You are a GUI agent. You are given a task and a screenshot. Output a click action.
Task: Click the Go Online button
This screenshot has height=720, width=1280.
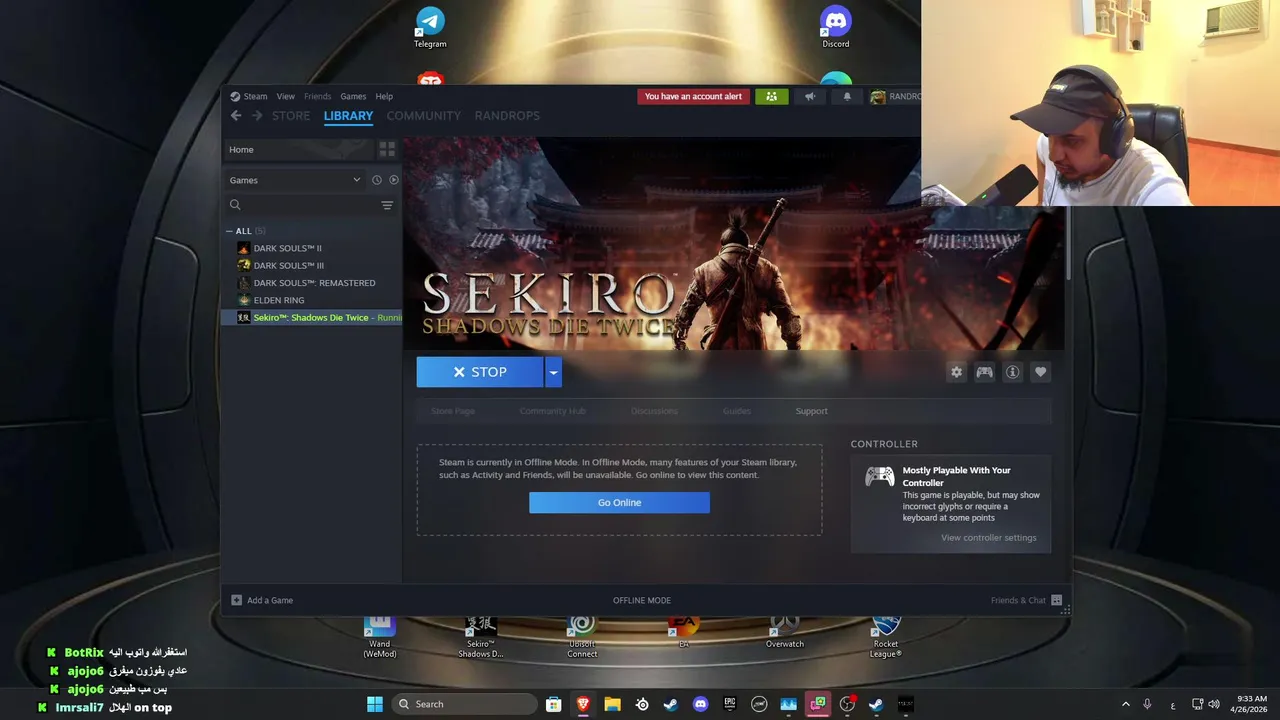pos(619,503)
